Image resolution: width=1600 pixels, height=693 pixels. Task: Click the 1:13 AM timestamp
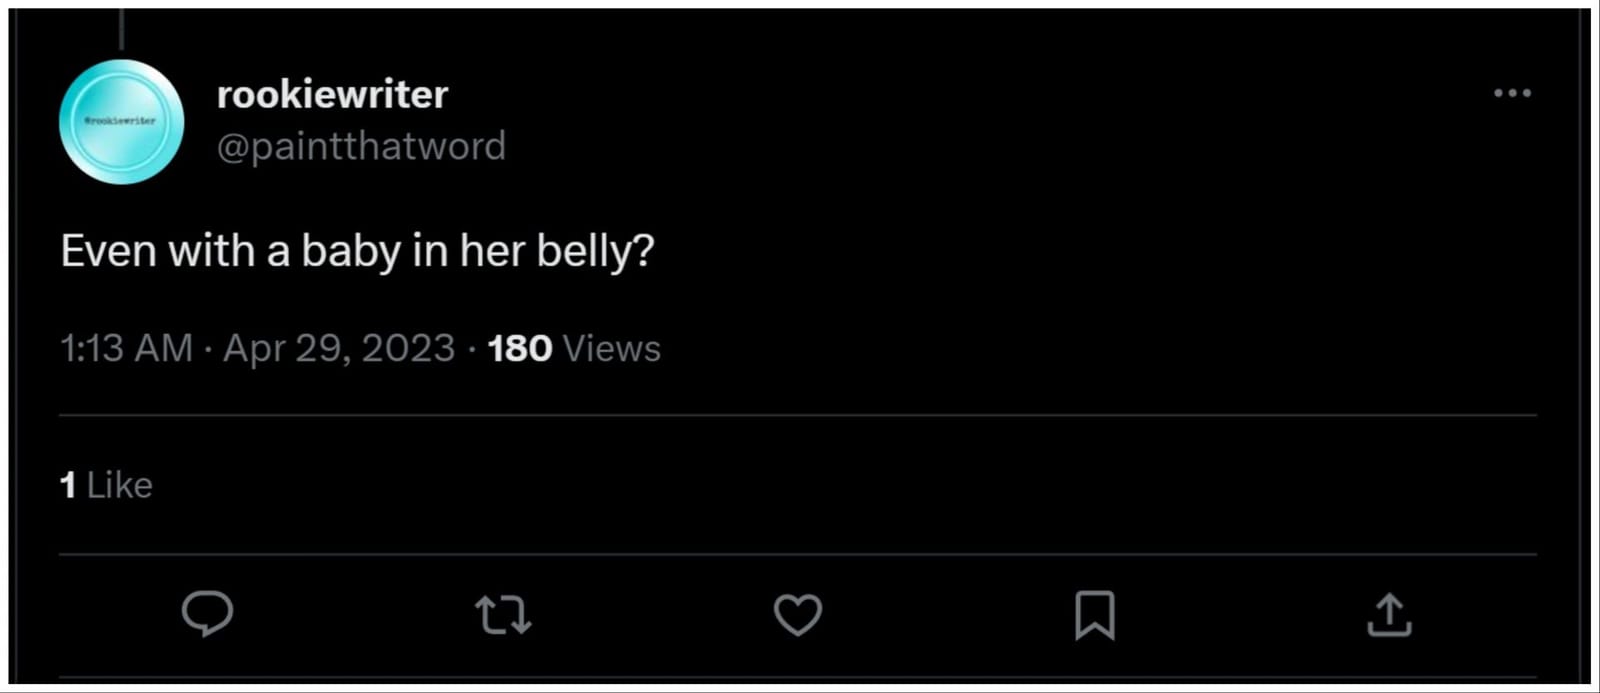coord(126,348)
